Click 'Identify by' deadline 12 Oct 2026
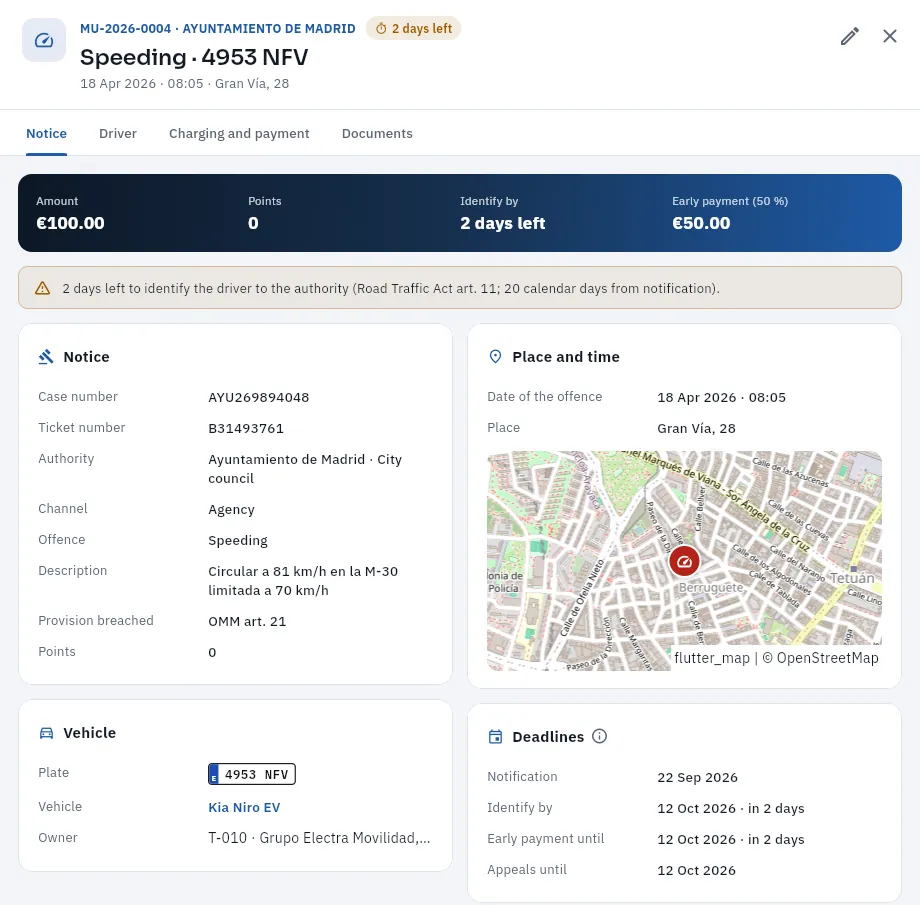 730,809
